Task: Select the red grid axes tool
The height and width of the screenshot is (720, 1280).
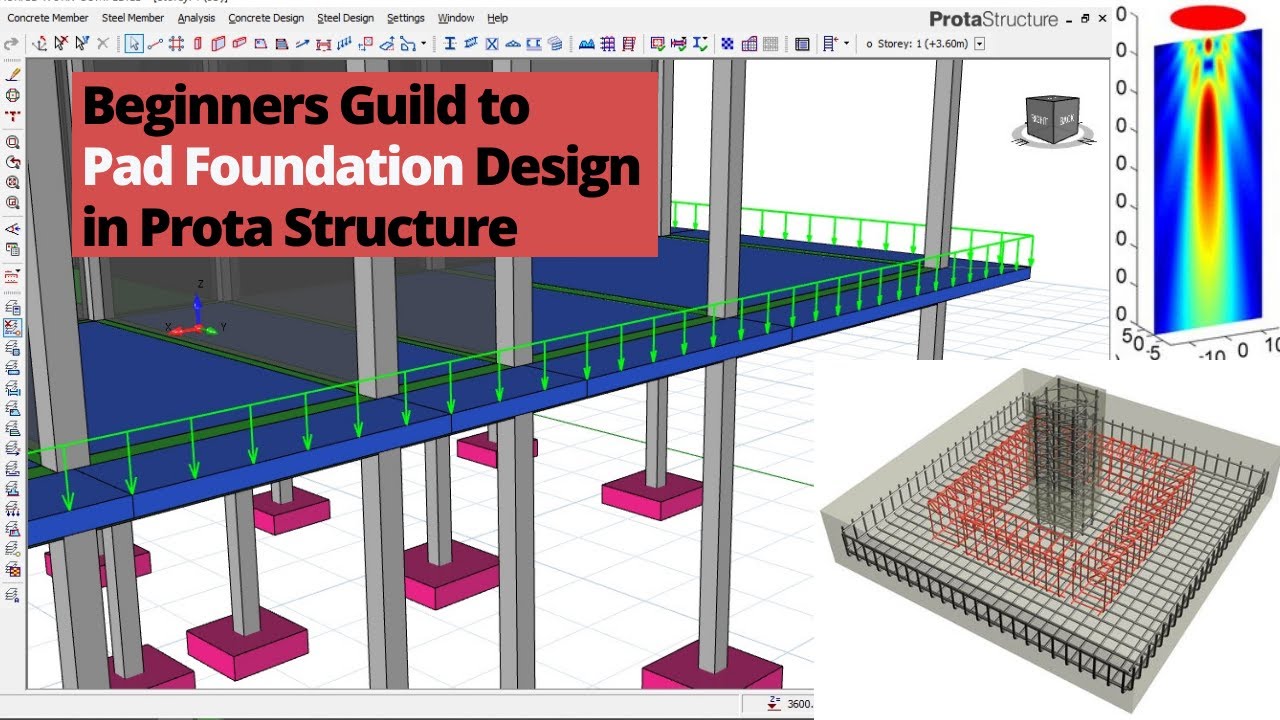Action: (175, 43)
